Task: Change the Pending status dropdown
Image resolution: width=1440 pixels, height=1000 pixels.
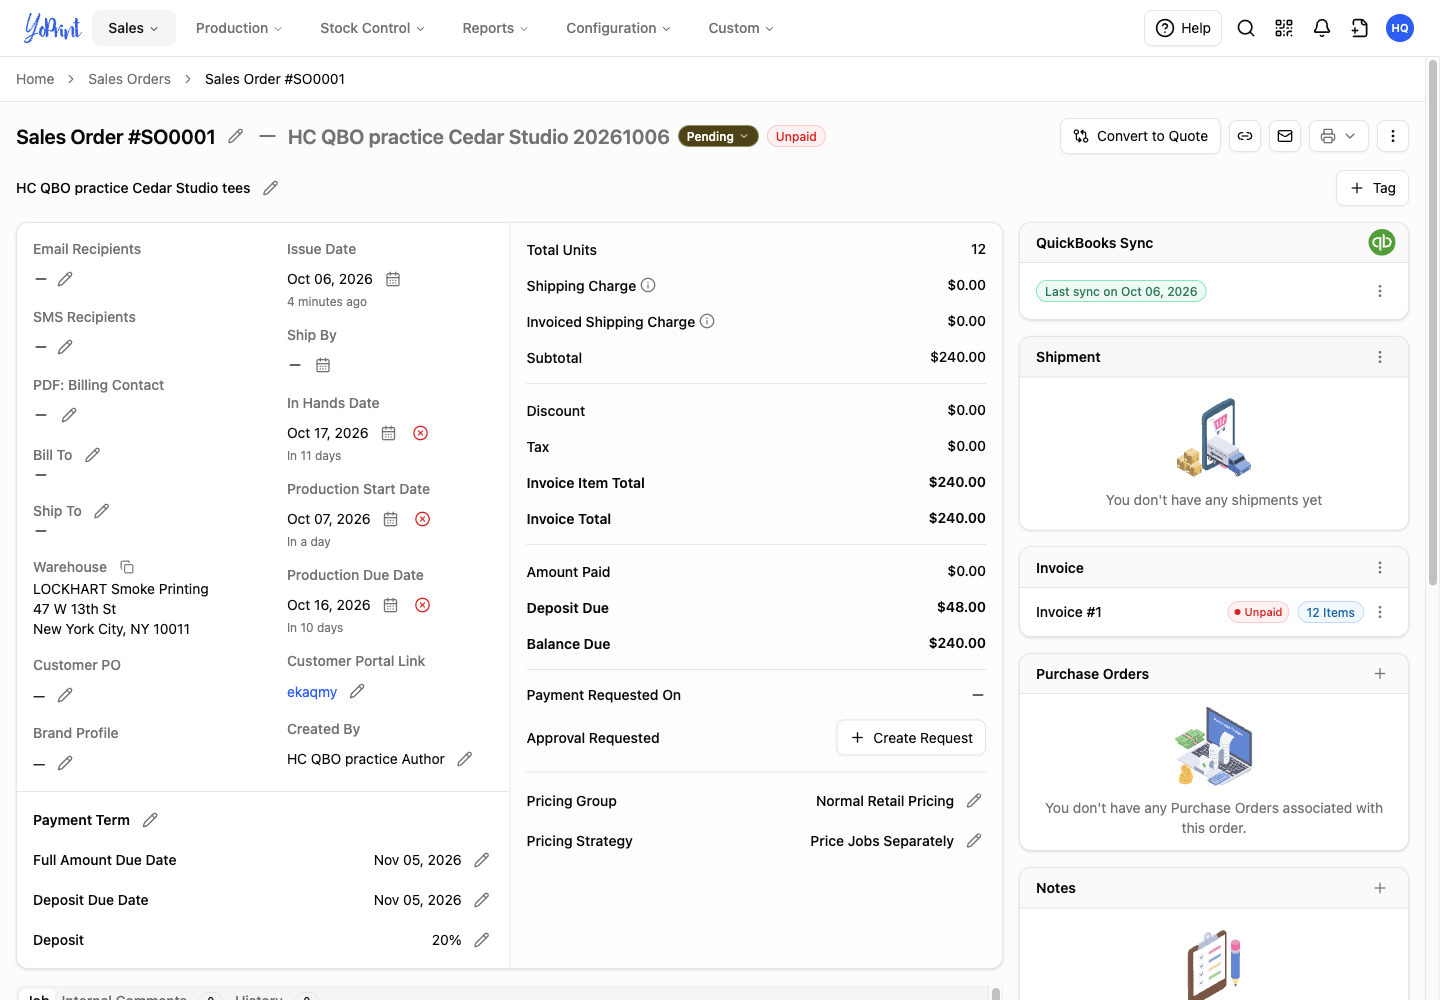Action: (718, 137)
